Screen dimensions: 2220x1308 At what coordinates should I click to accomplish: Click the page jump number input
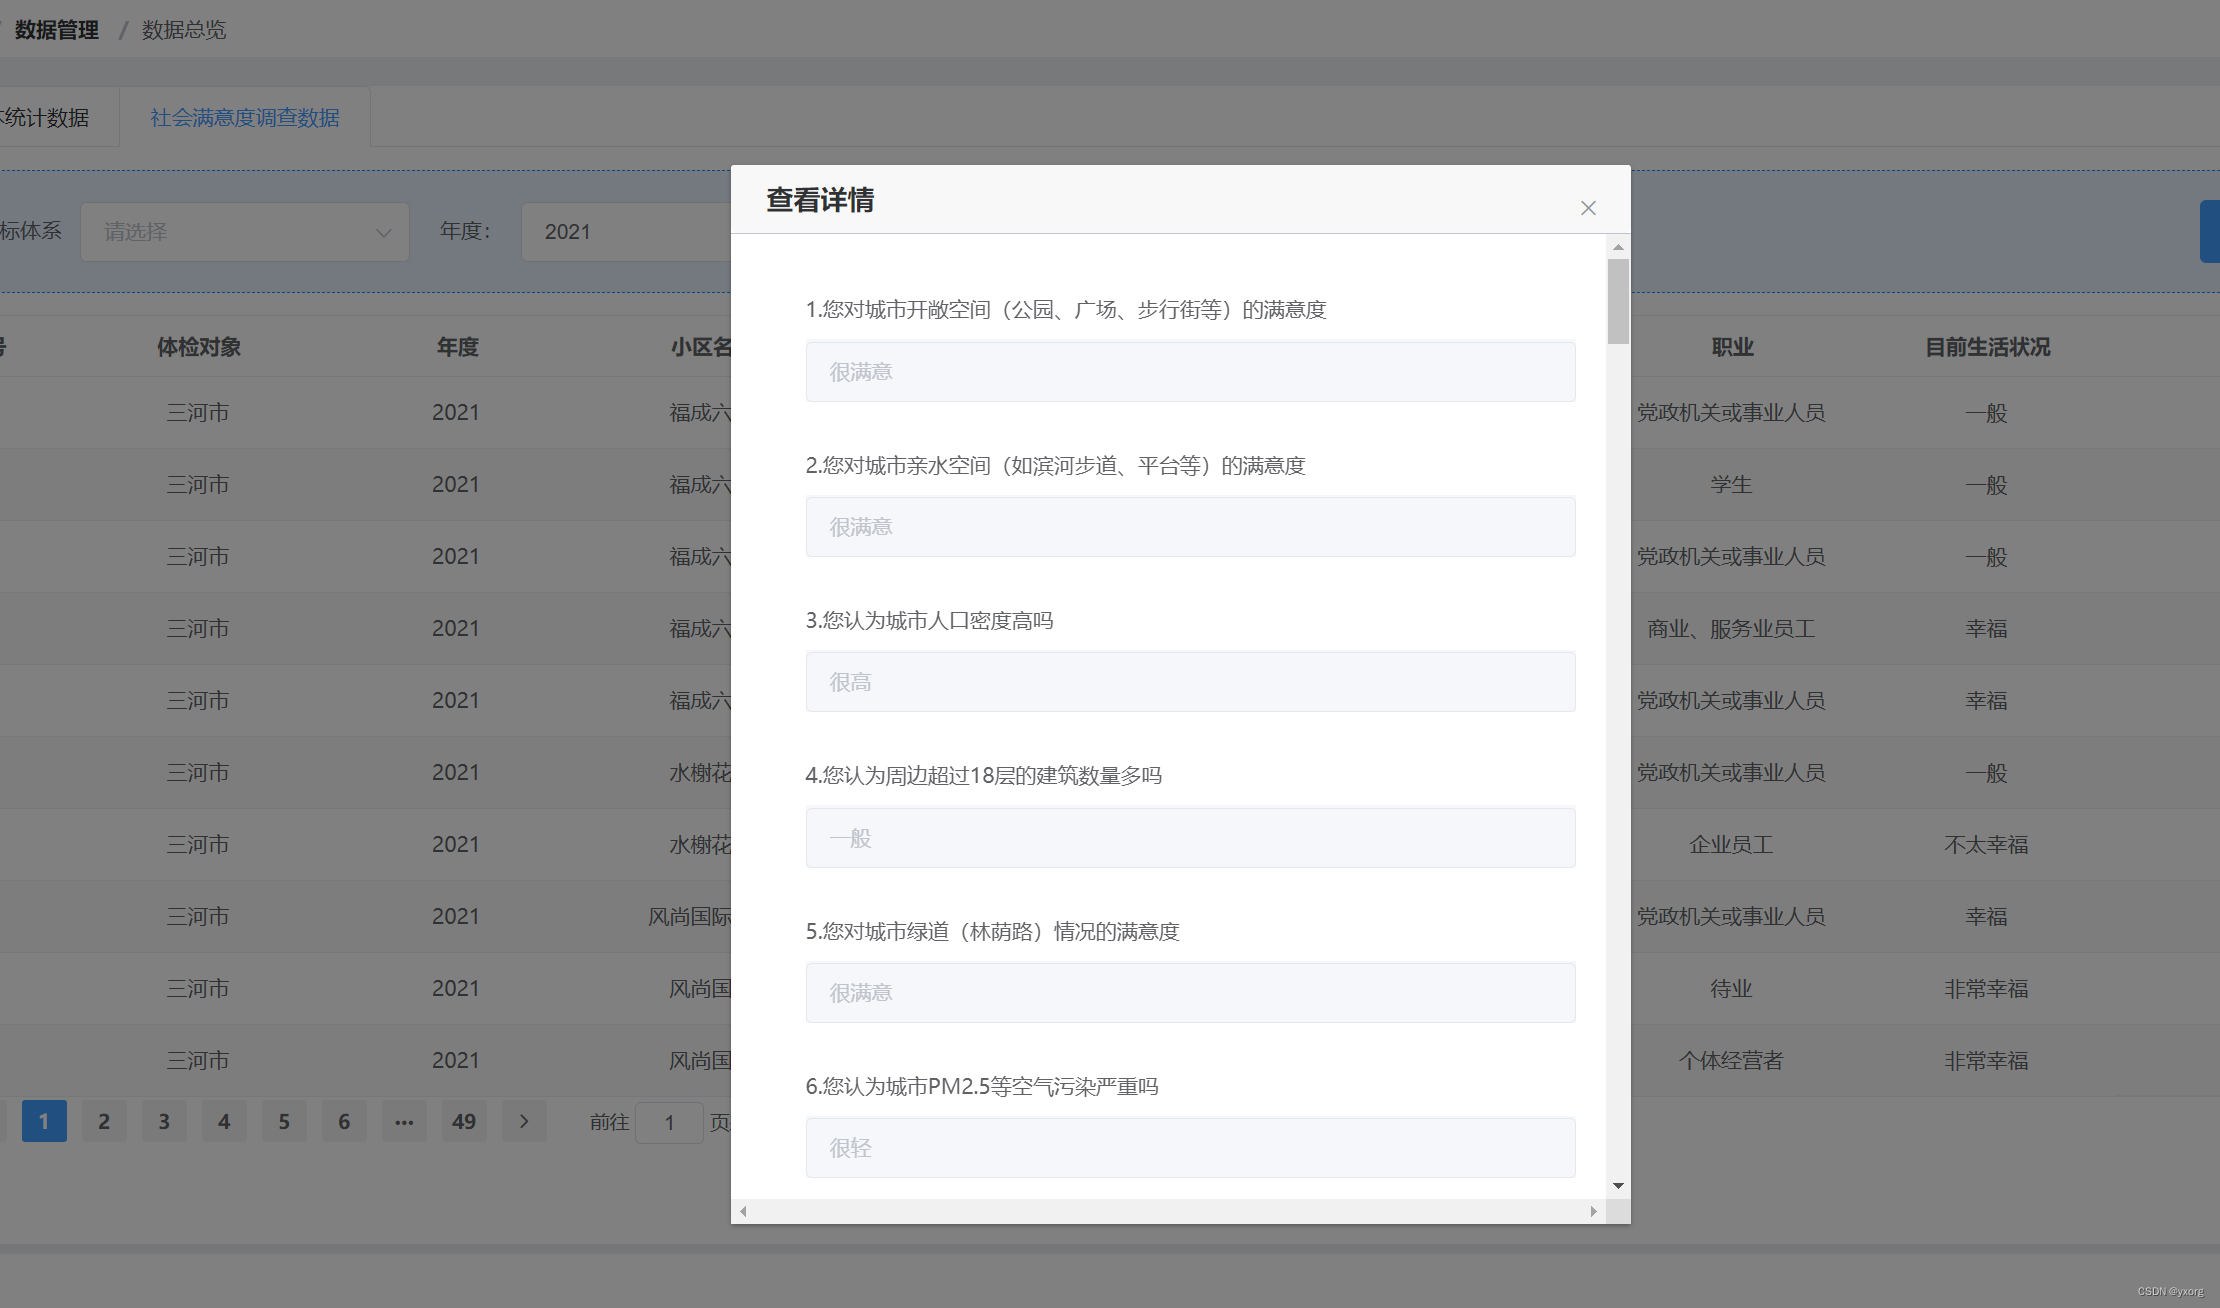click(669, 1122)
